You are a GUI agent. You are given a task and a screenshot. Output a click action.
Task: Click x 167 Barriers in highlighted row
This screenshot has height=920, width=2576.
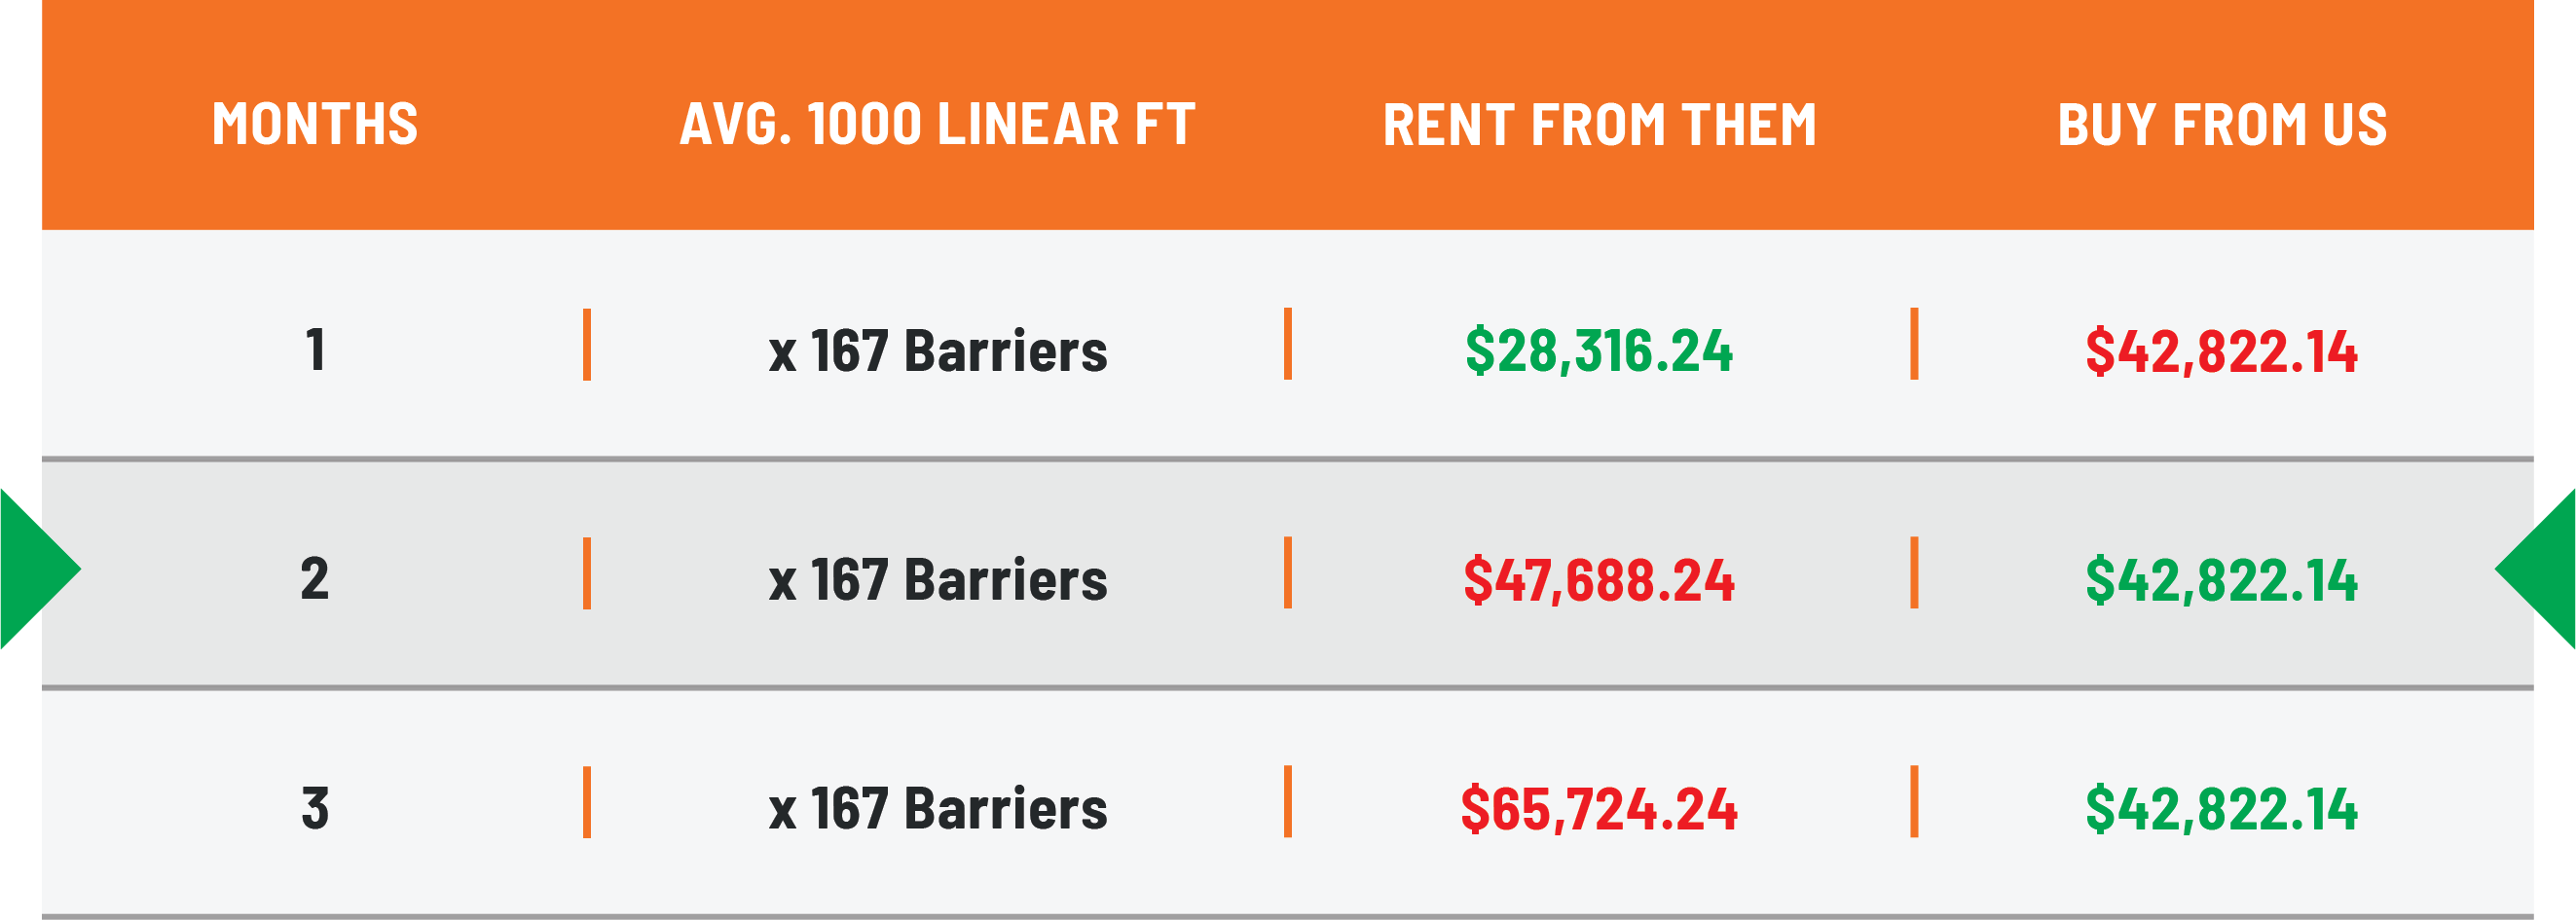[x=938, y=579]
